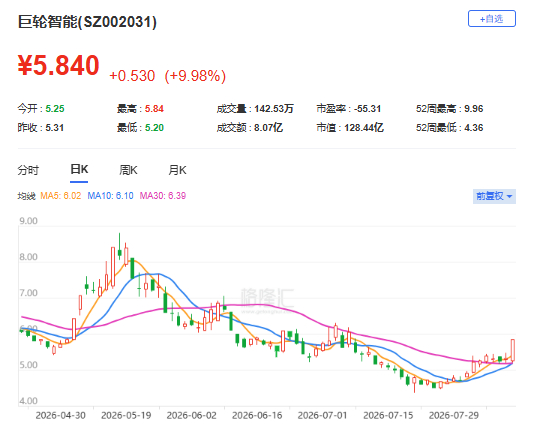Image resolution: width=541 pixels, height=426 pixels.
Task: Click date label 2026-05-19 on axis
Action: pyautogui.click(x=126, y=415)
